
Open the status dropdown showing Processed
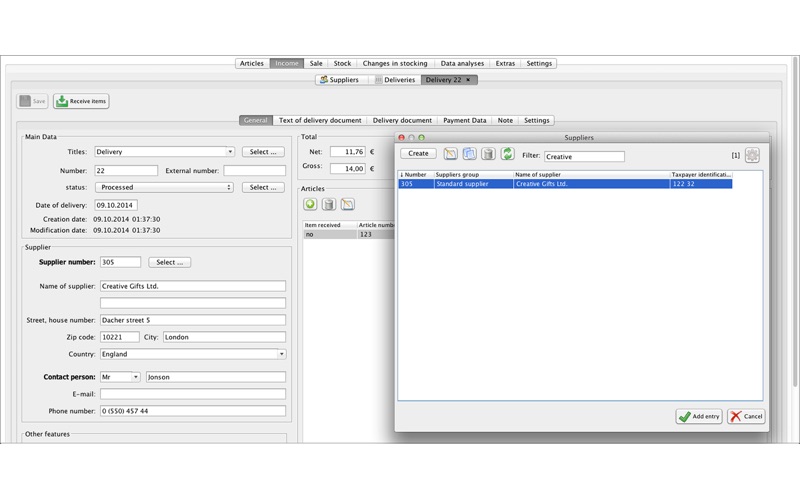coord(164,187)
